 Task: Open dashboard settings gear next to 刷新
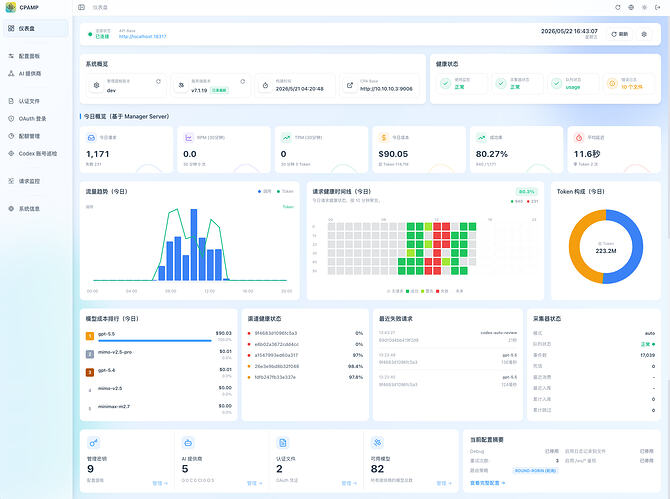coord(644,34)
